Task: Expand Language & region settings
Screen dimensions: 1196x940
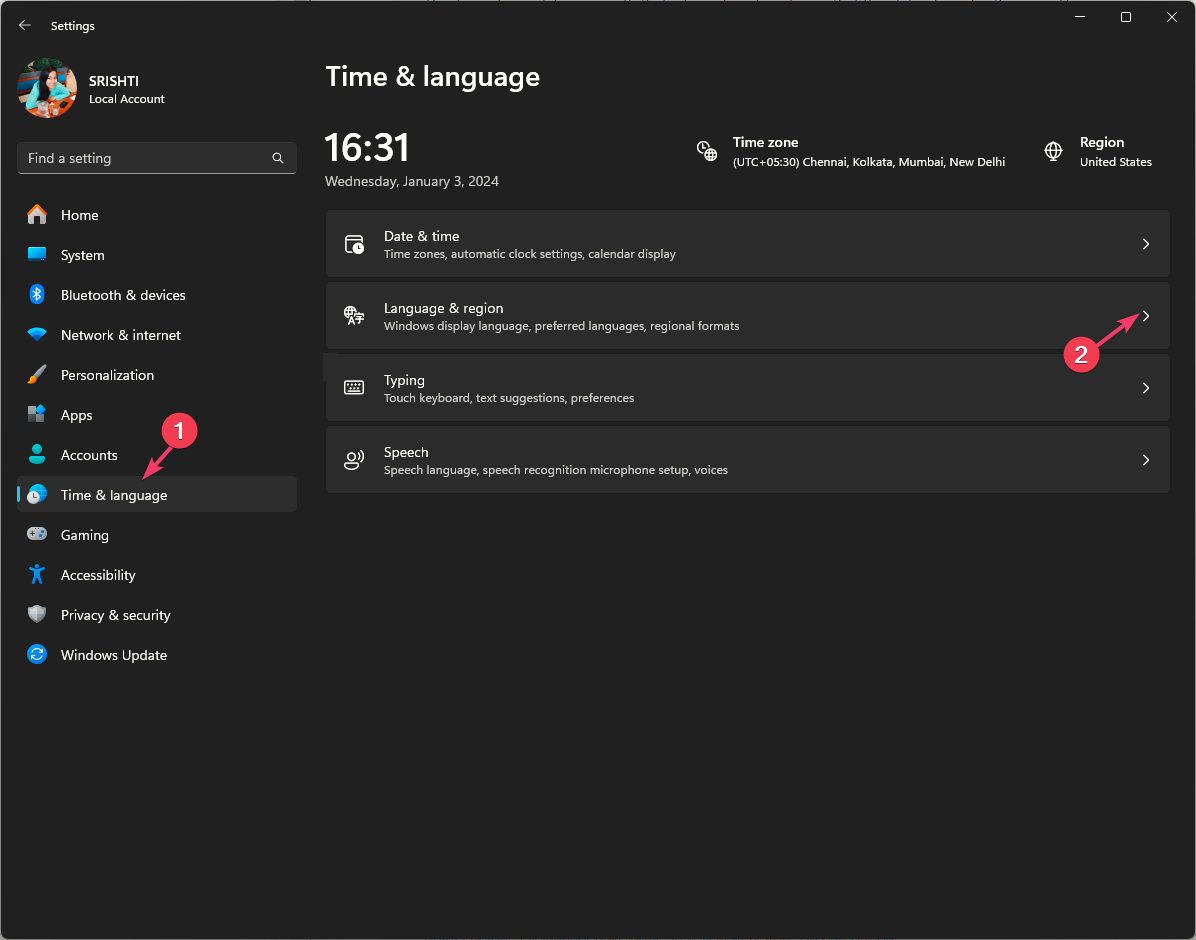Action: pyautogui.click(x=1146, y=316)
